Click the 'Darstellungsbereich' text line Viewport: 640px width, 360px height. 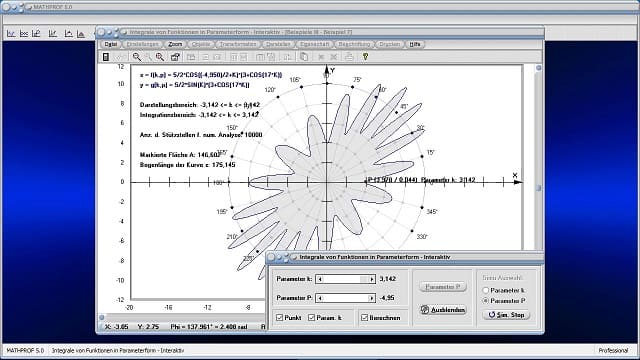tap(200, 105)
